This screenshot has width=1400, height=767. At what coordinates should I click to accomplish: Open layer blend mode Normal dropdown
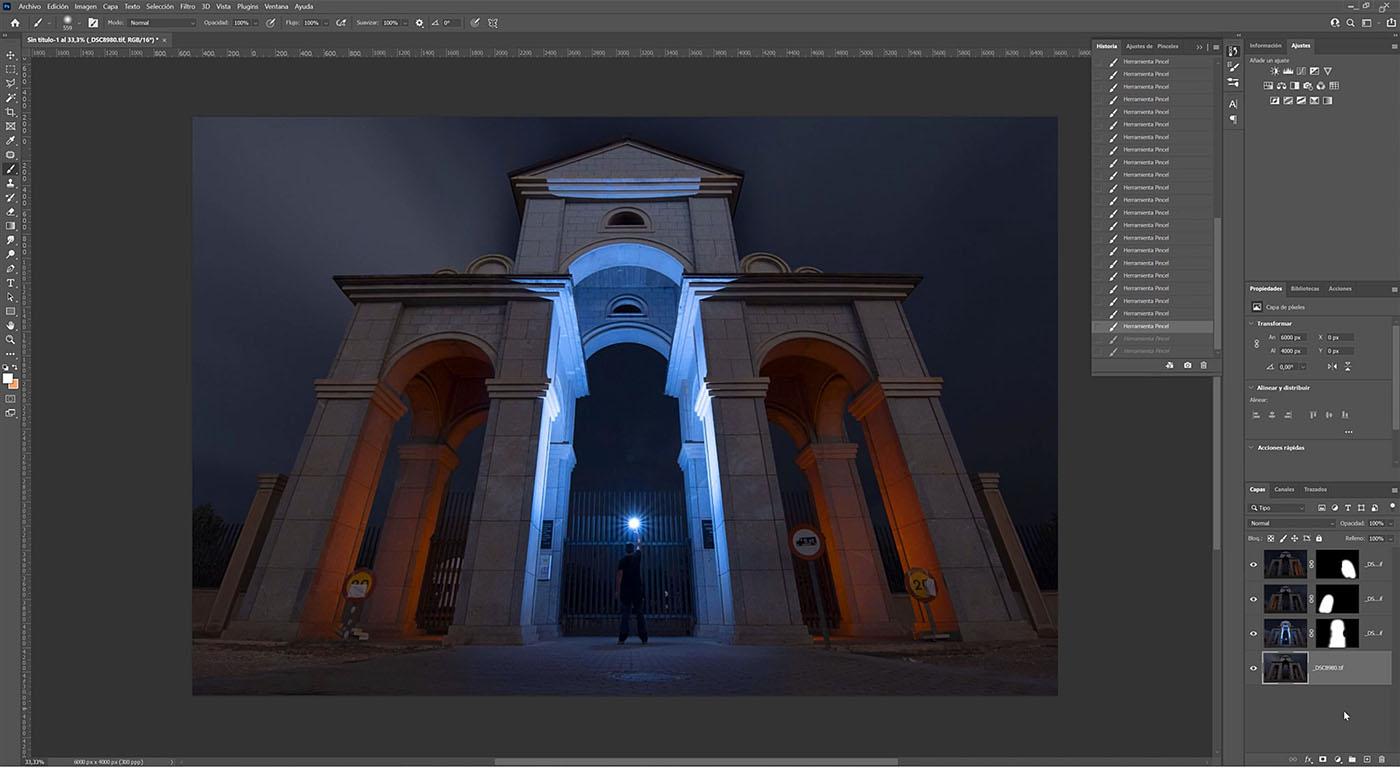point(1292,523)
